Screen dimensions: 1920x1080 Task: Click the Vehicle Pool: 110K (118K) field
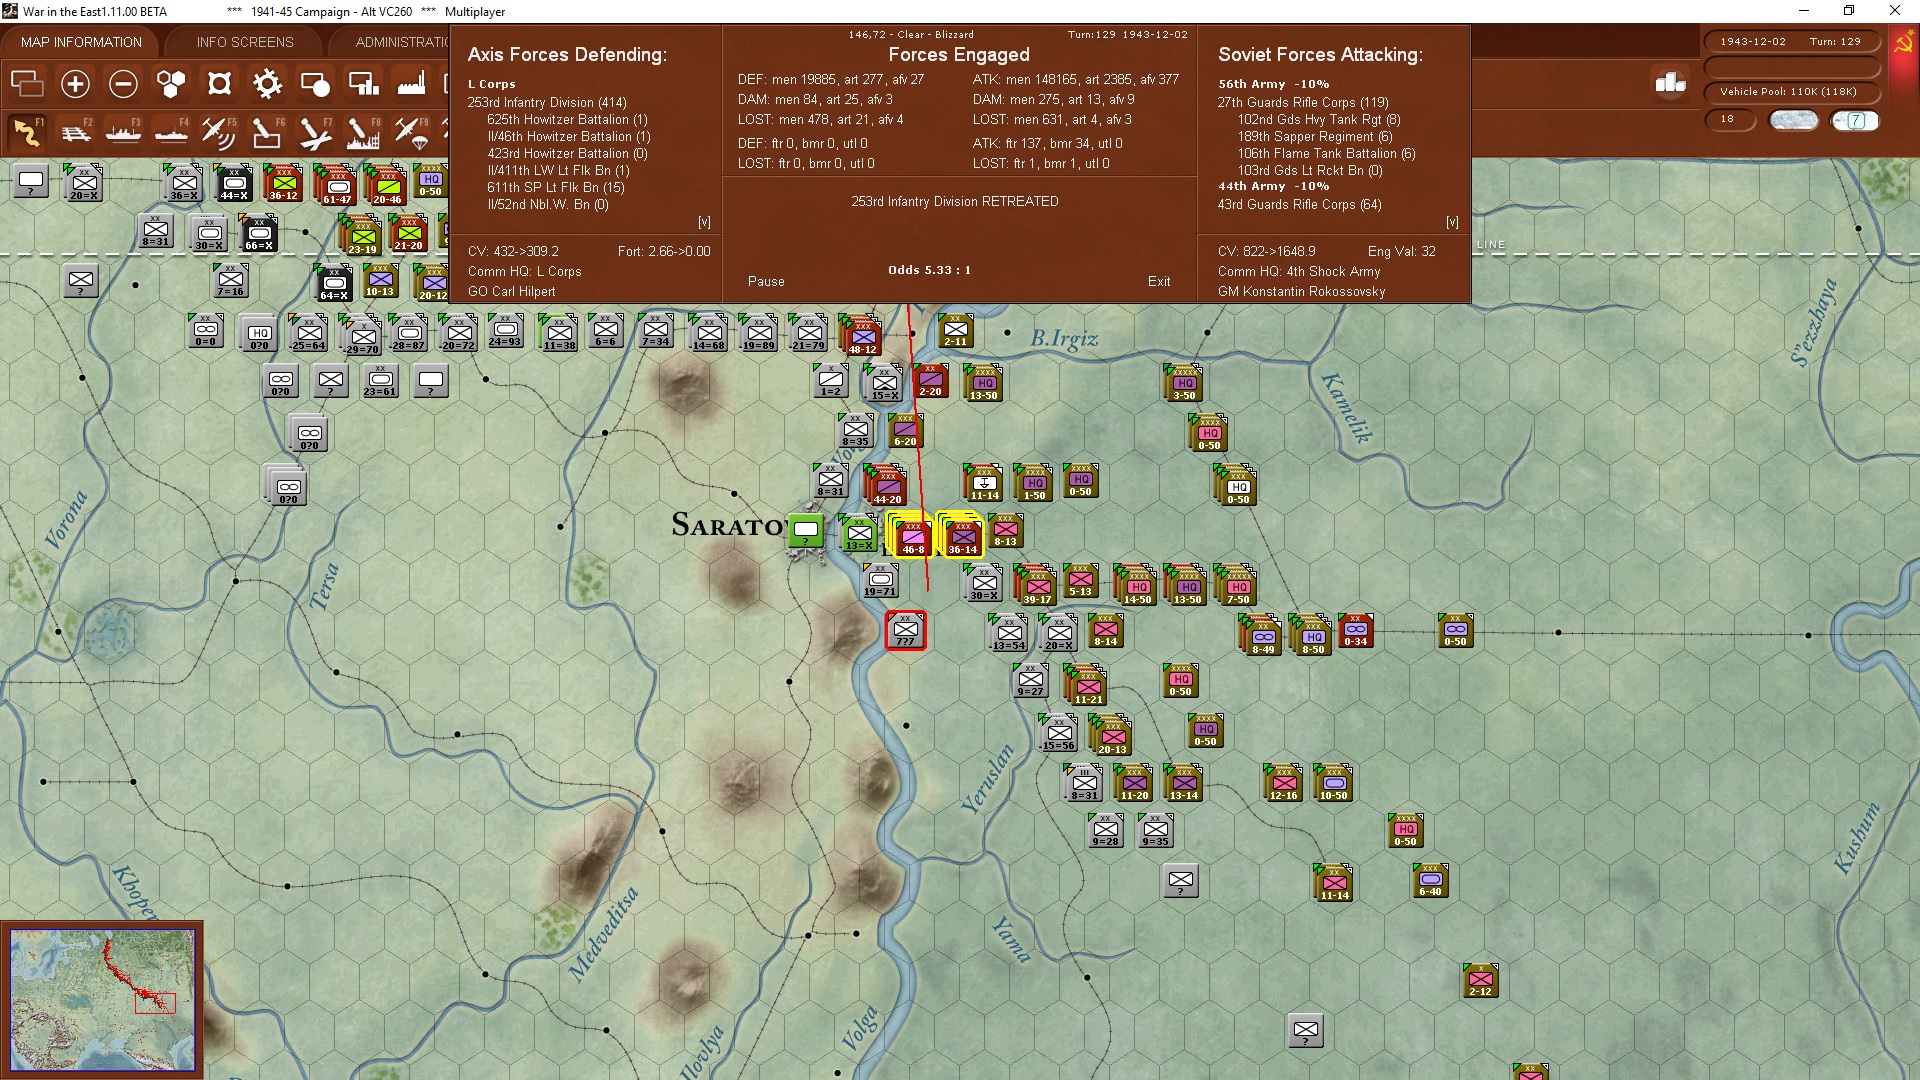1791,92
